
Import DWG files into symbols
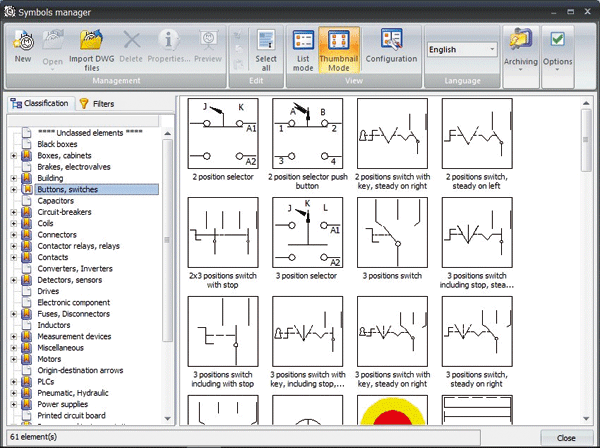(91, 50)
